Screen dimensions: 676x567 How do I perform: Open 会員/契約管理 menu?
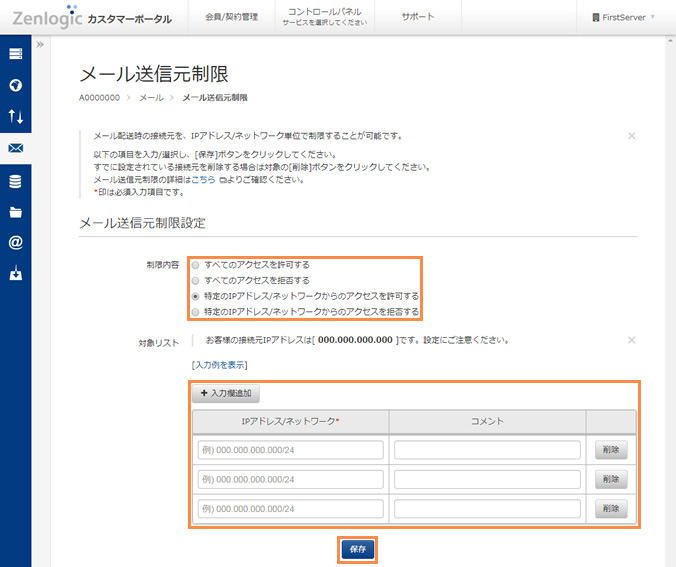pos(232,17)
